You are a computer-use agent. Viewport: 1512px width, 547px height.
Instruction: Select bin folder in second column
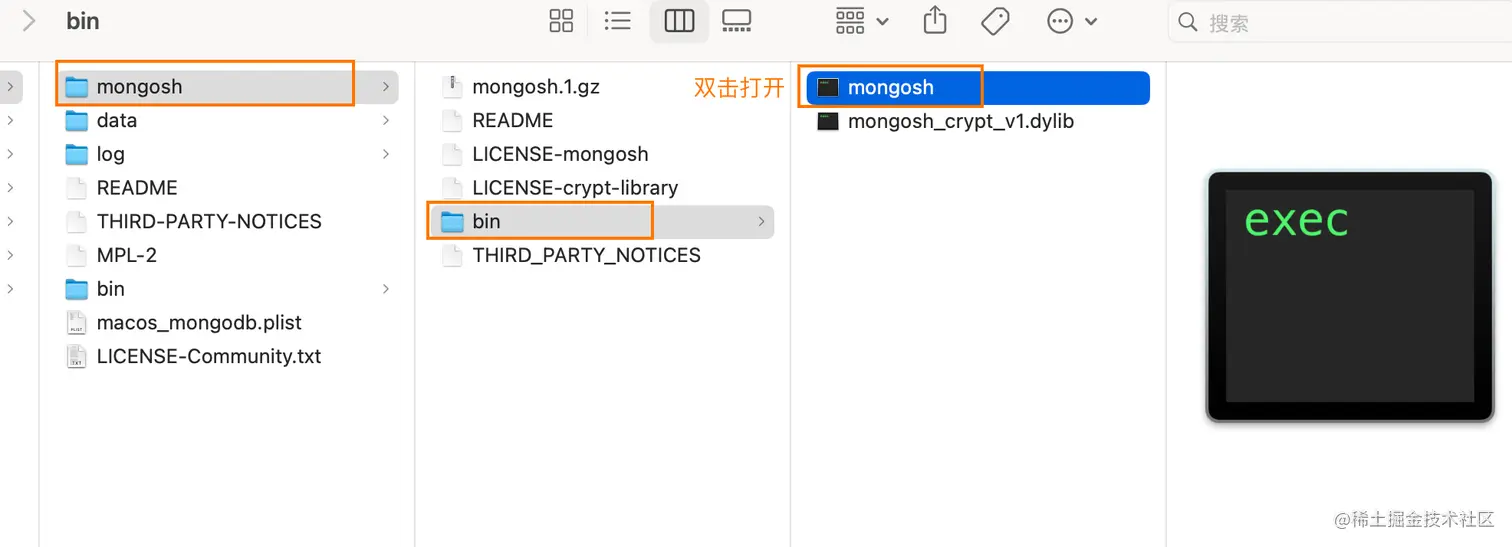point(602,221)
